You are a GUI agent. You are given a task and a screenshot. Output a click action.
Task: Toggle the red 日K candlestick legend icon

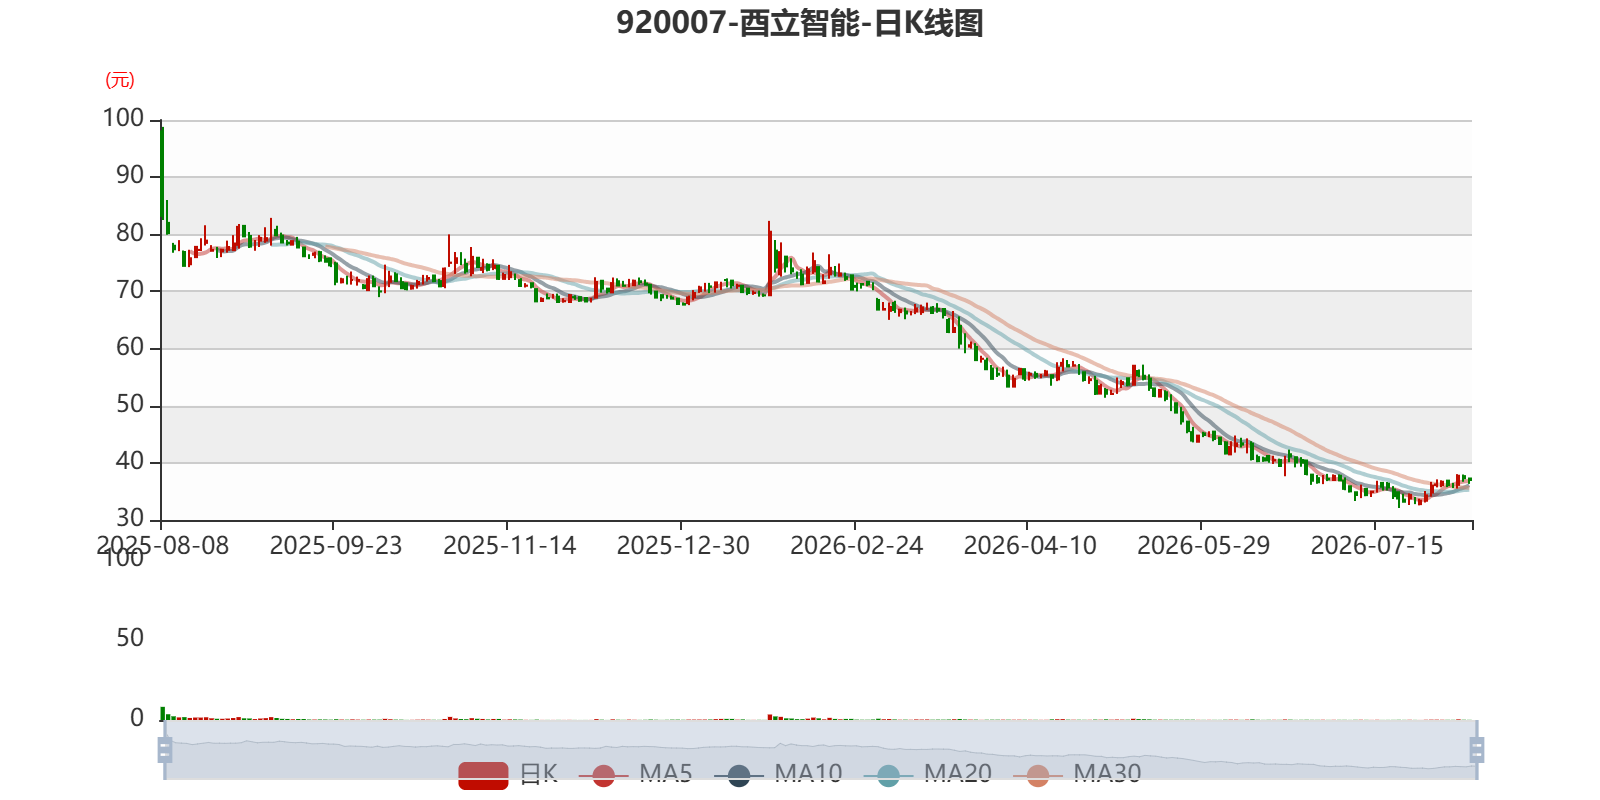[x=483, y=775]
